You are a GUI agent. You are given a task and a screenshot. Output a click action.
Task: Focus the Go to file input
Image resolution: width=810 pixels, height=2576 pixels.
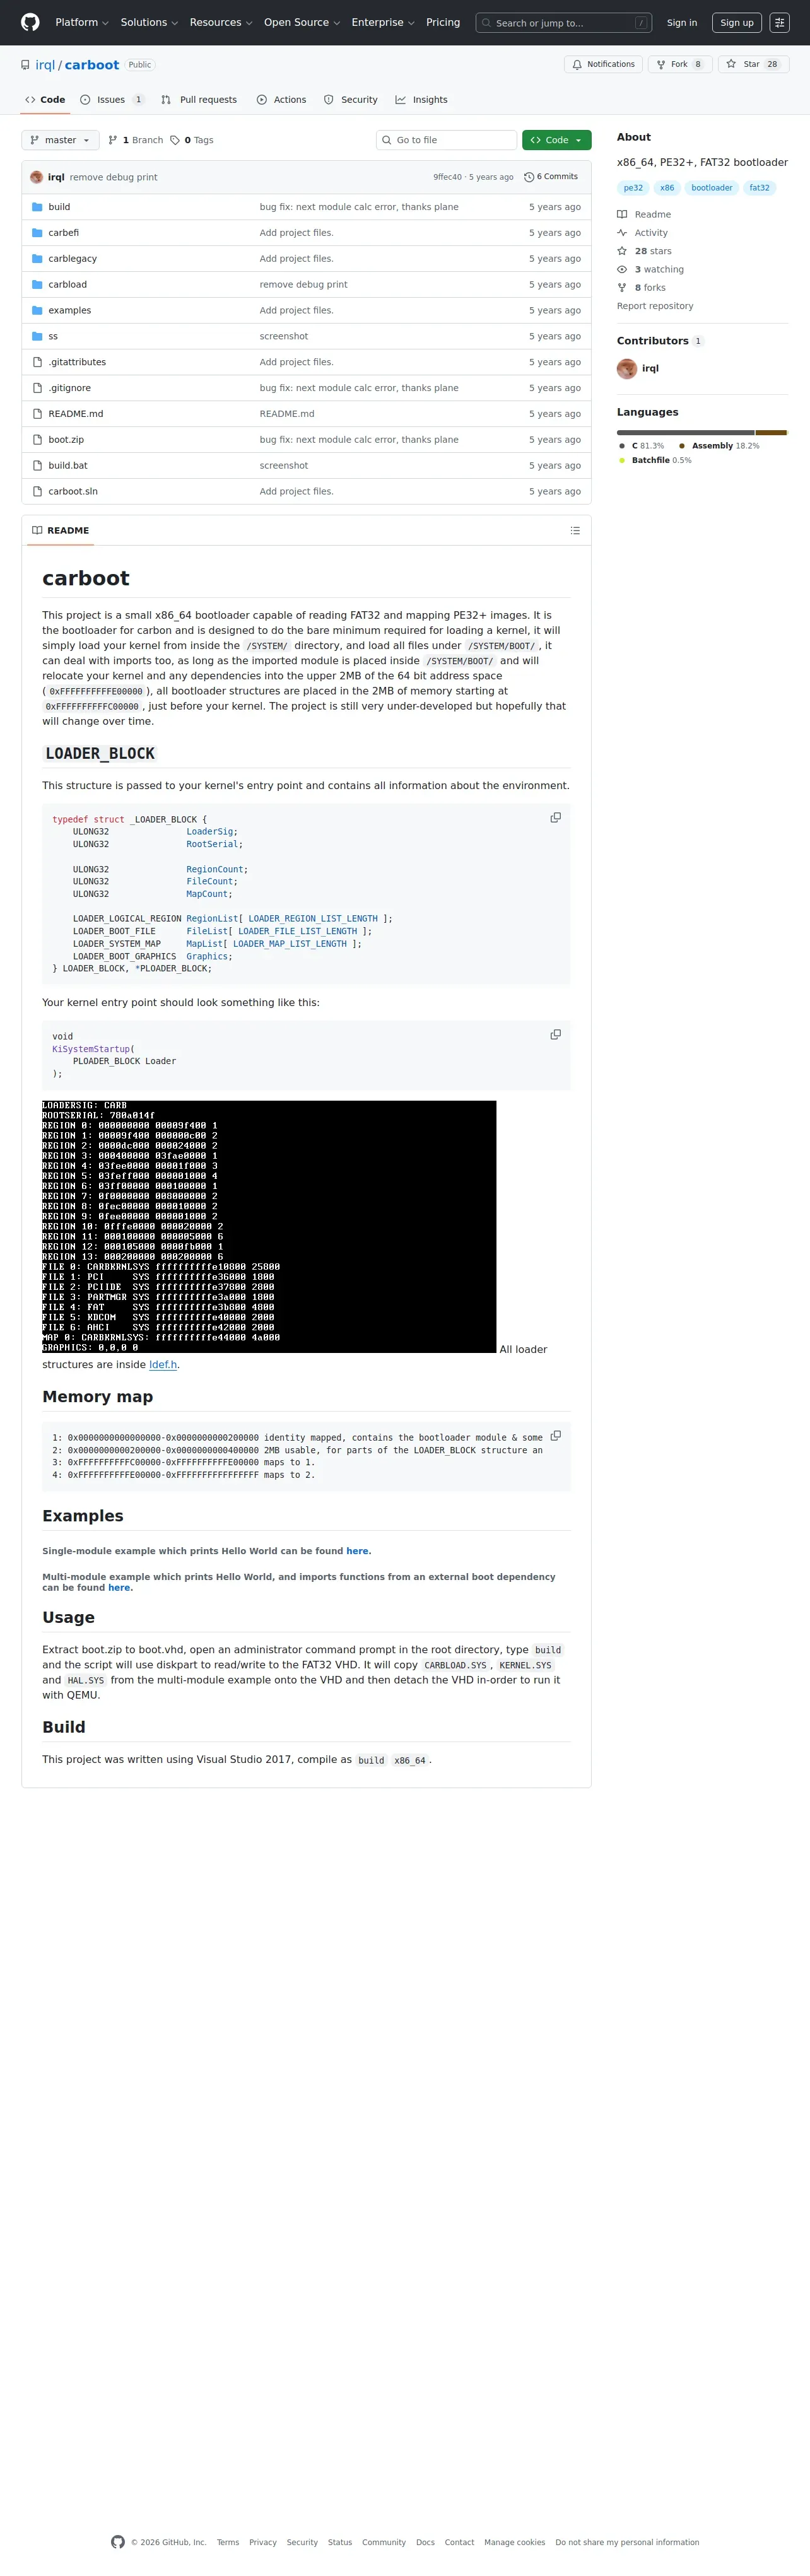(446, 140)
